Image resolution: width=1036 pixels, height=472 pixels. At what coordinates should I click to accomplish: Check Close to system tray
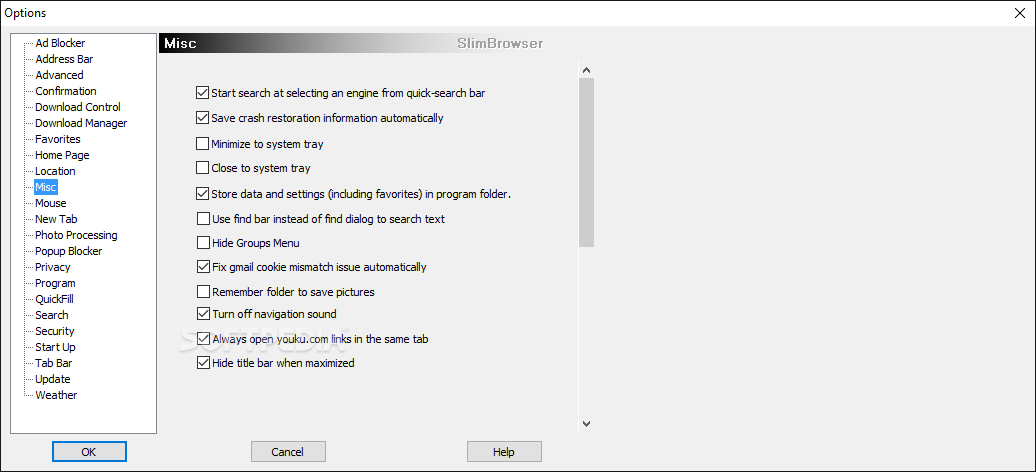203,168
